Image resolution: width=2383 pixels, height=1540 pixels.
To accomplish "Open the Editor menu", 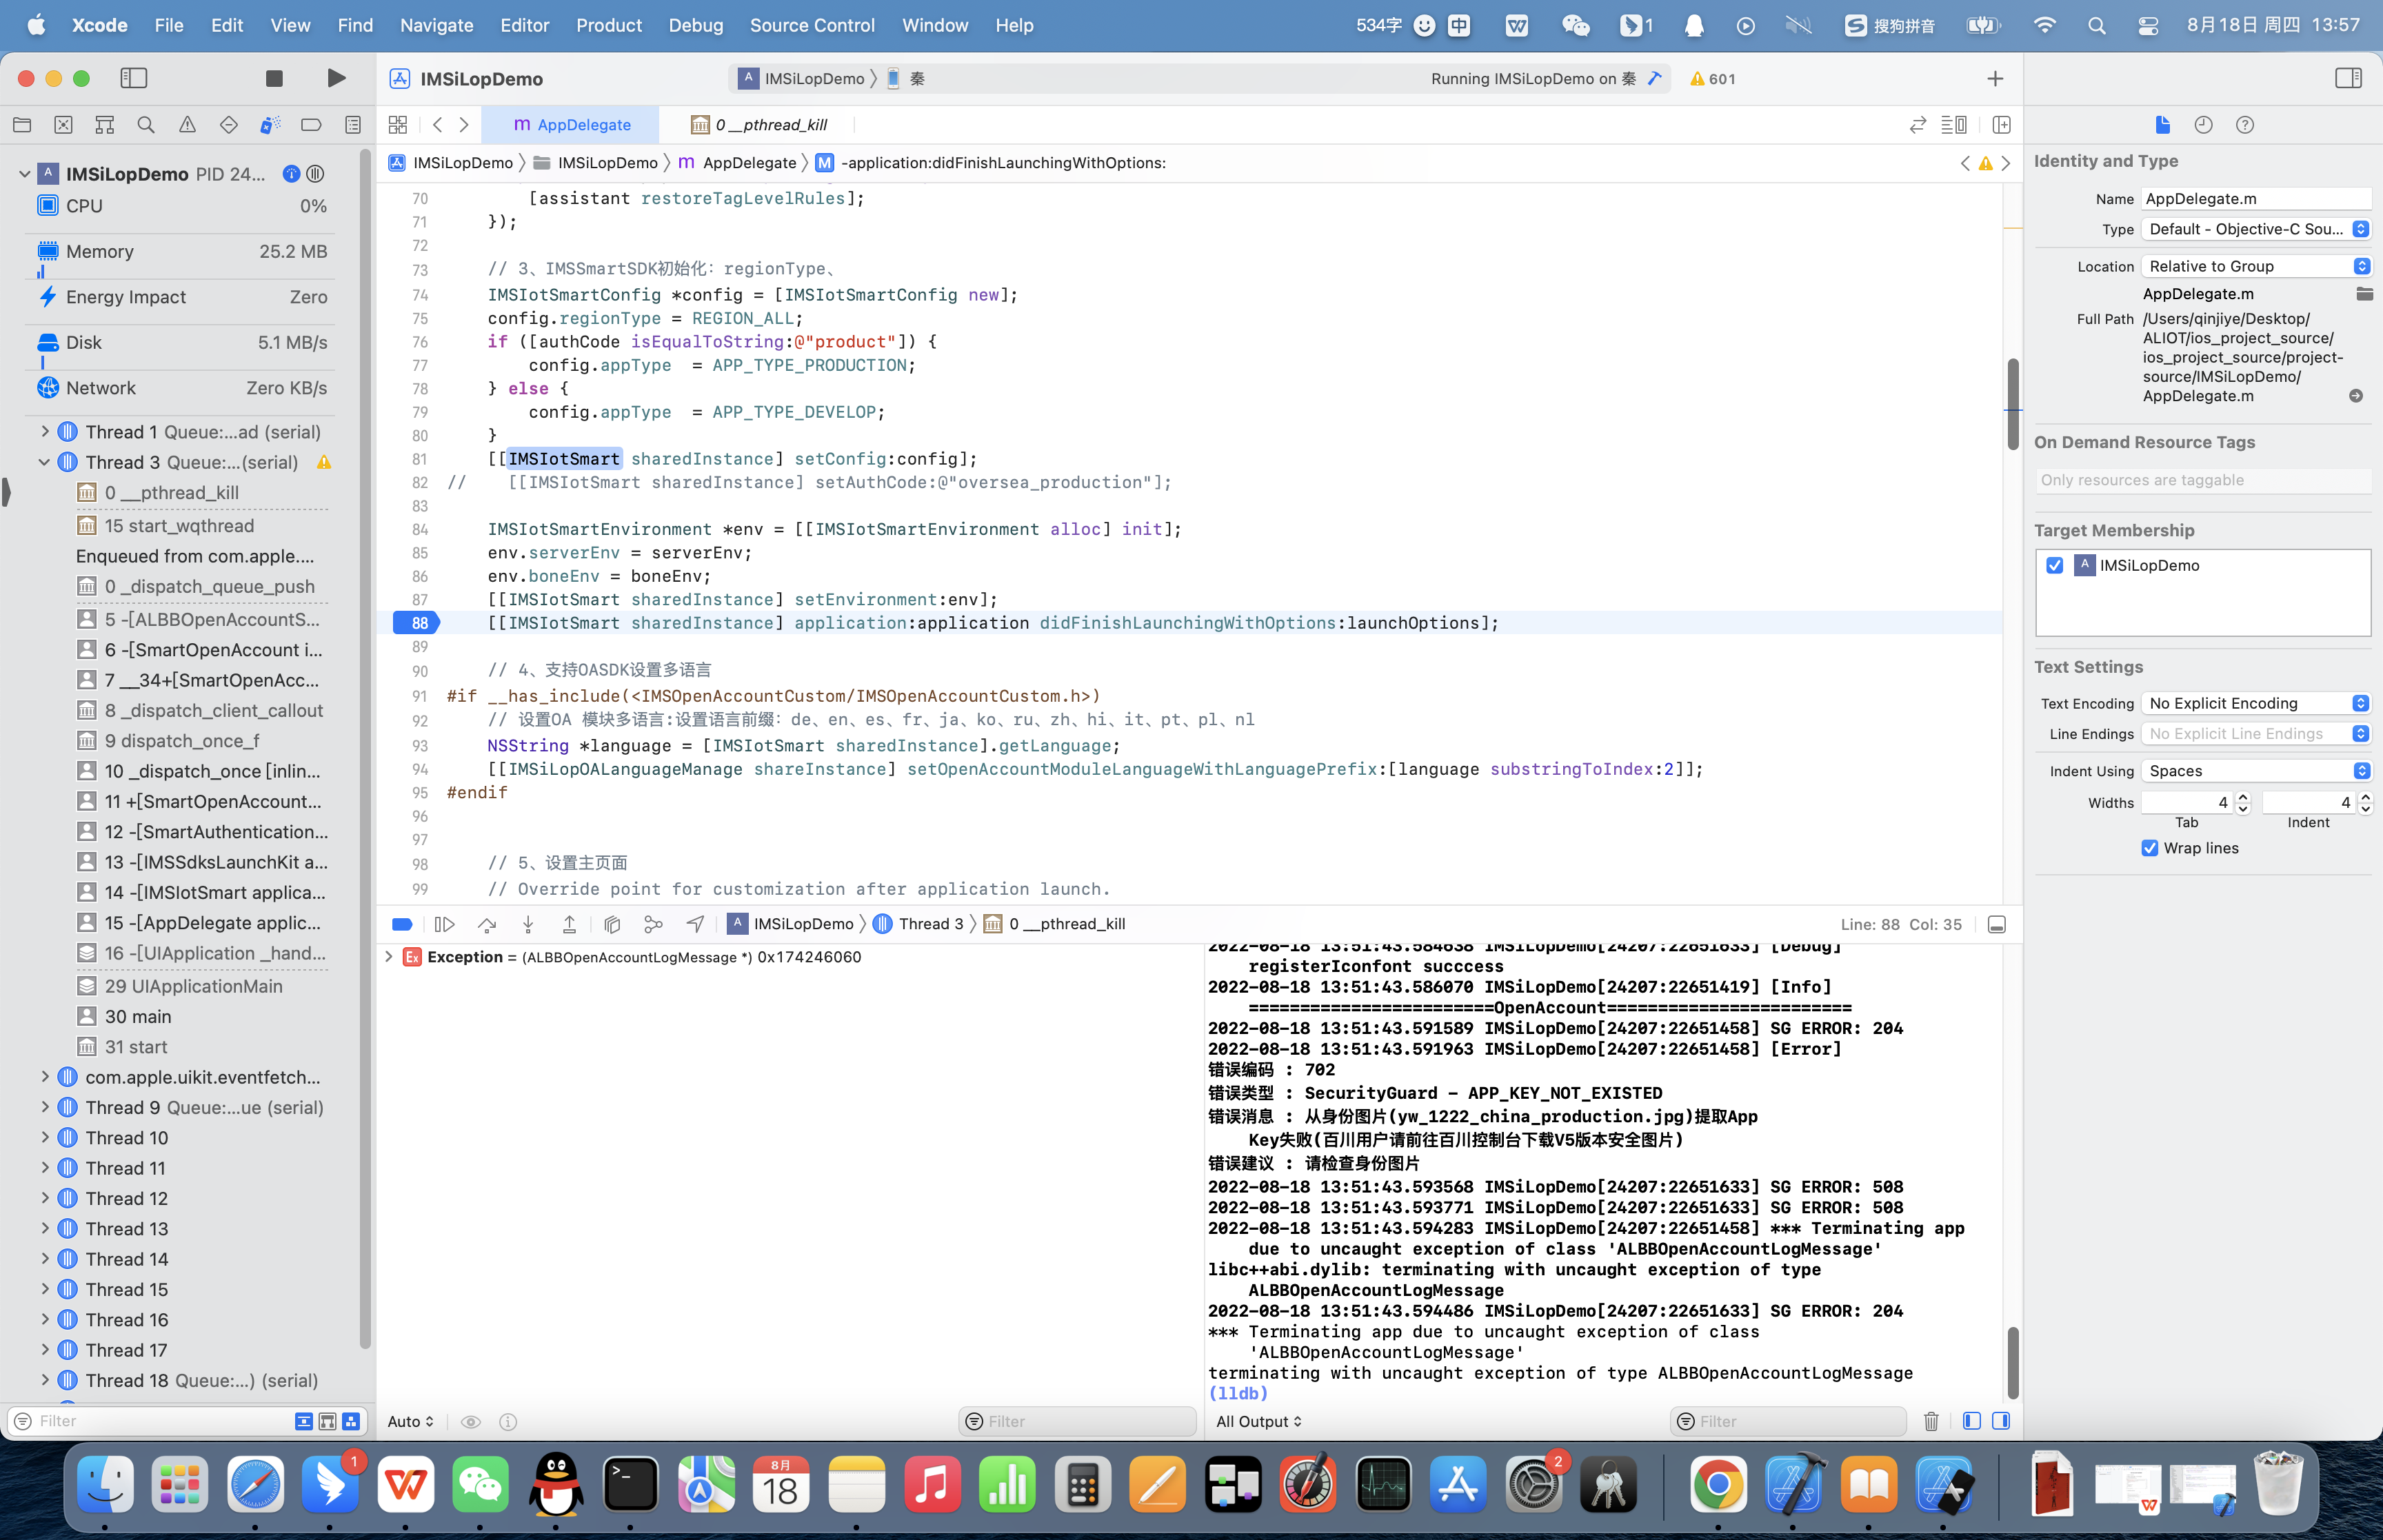I will (x=525, y=25).
